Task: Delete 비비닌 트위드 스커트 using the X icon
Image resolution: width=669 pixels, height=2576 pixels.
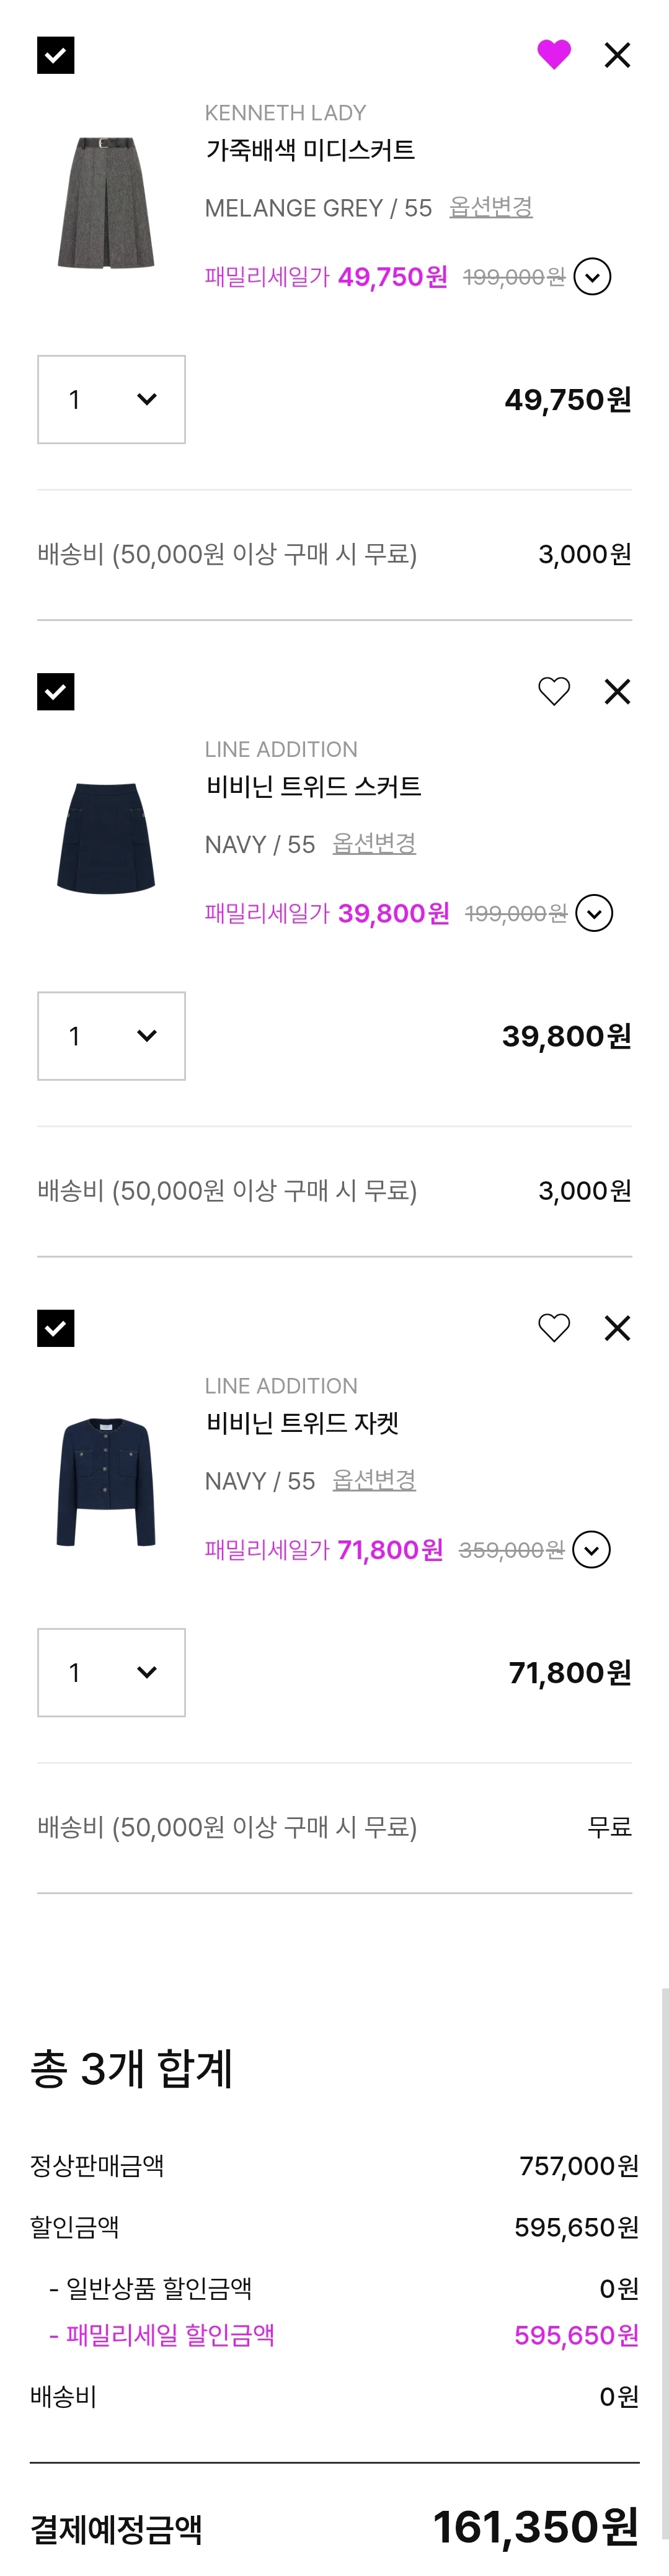Action: point(618,691)
